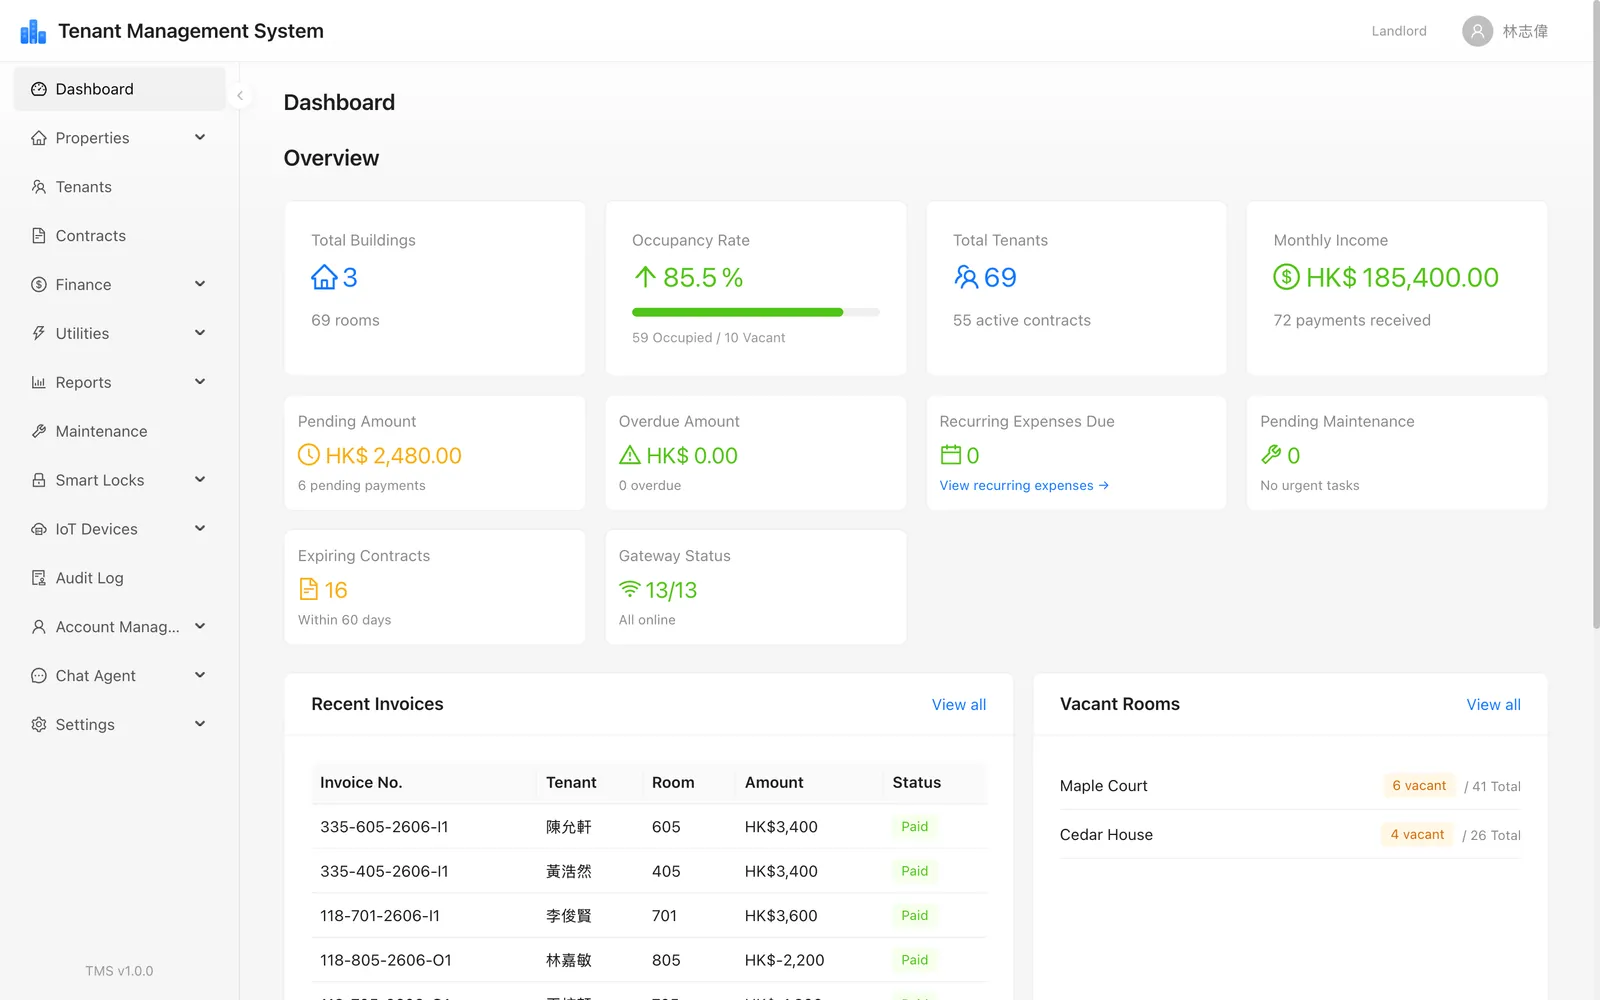Click the IoT Devices cloud icon
The height and width of the screenshot is (1000, 1600).
click(39, 529)
